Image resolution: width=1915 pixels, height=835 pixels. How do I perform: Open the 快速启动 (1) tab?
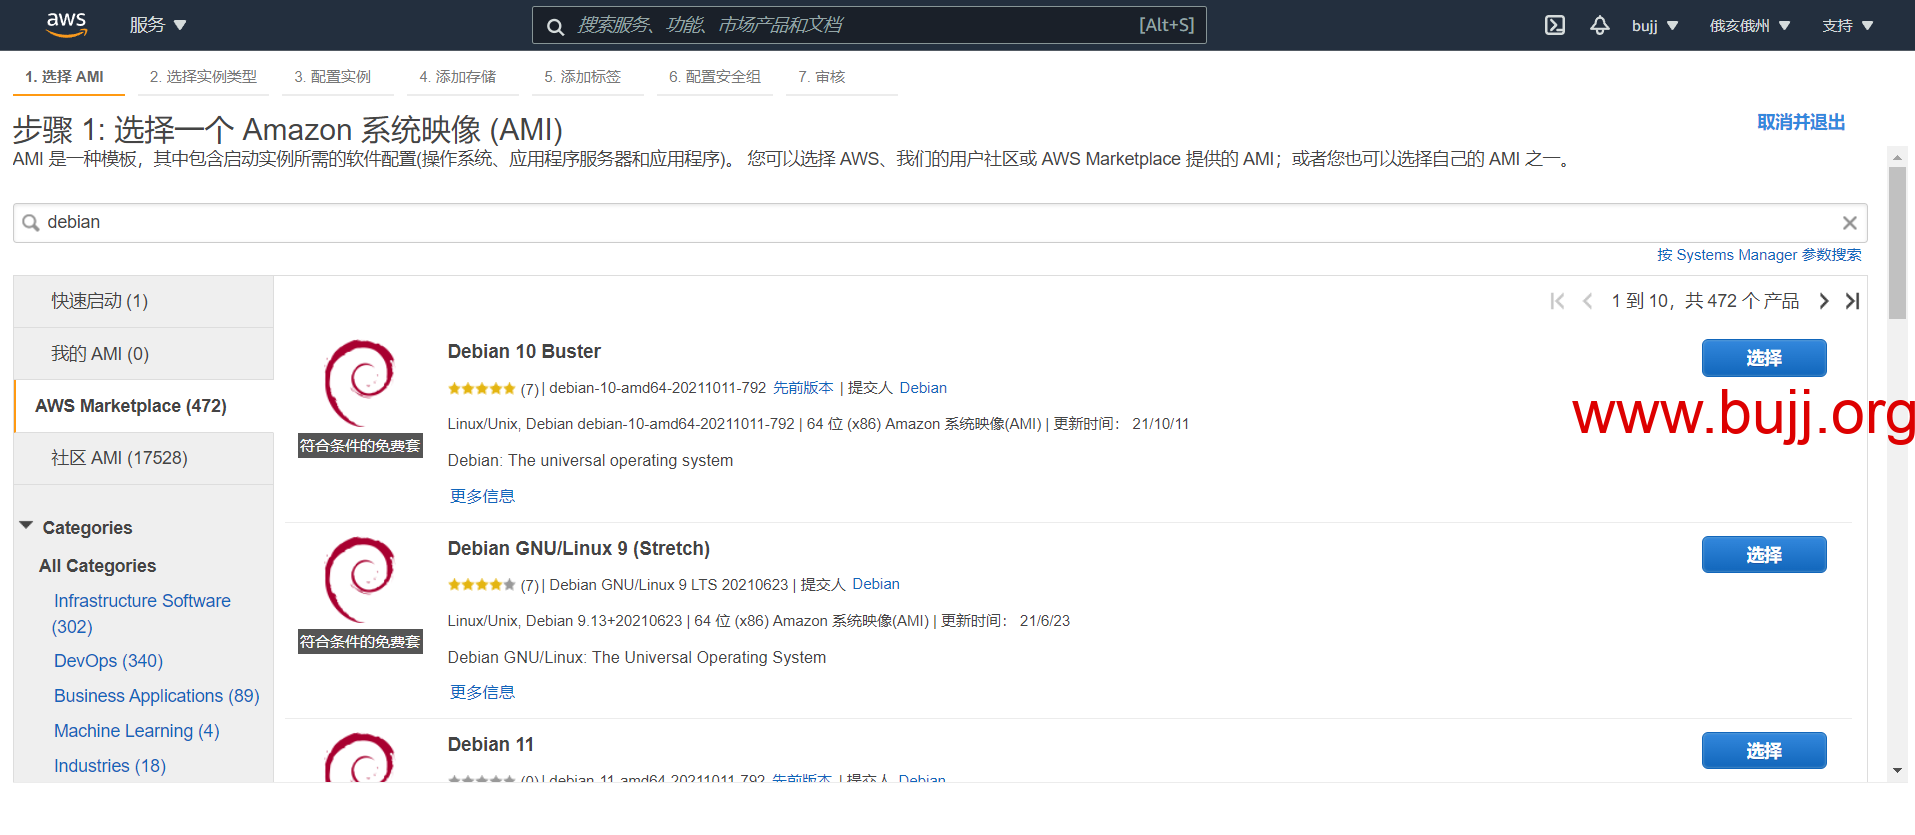coord(144,301)
